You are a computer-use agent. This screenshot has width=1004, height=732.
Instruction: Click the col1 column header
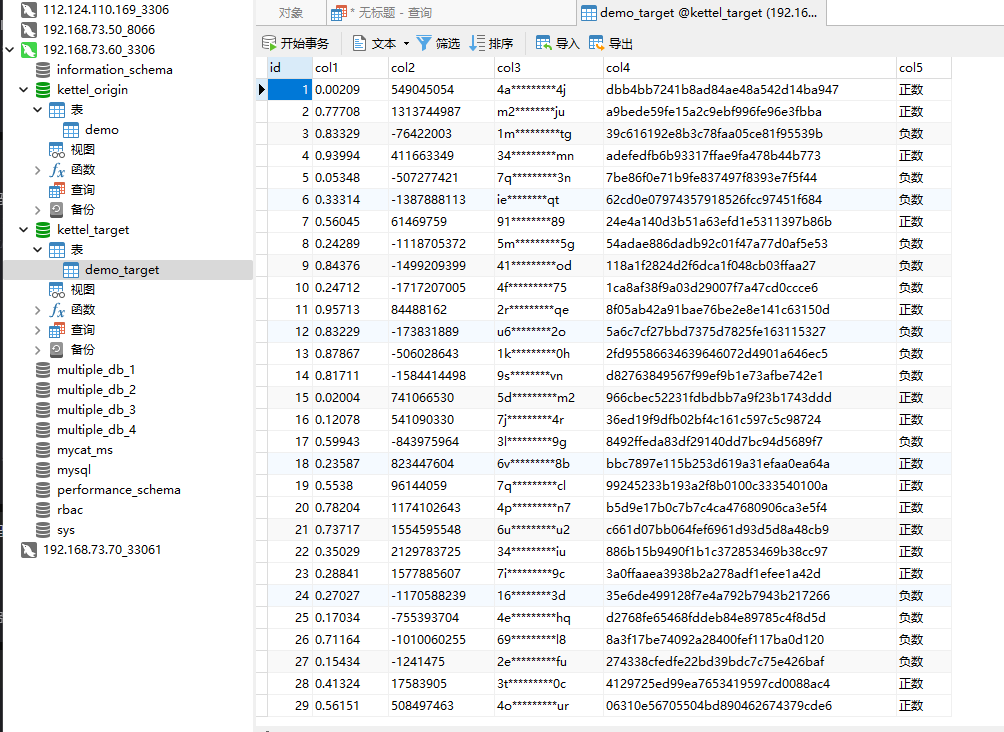[326, 67]
